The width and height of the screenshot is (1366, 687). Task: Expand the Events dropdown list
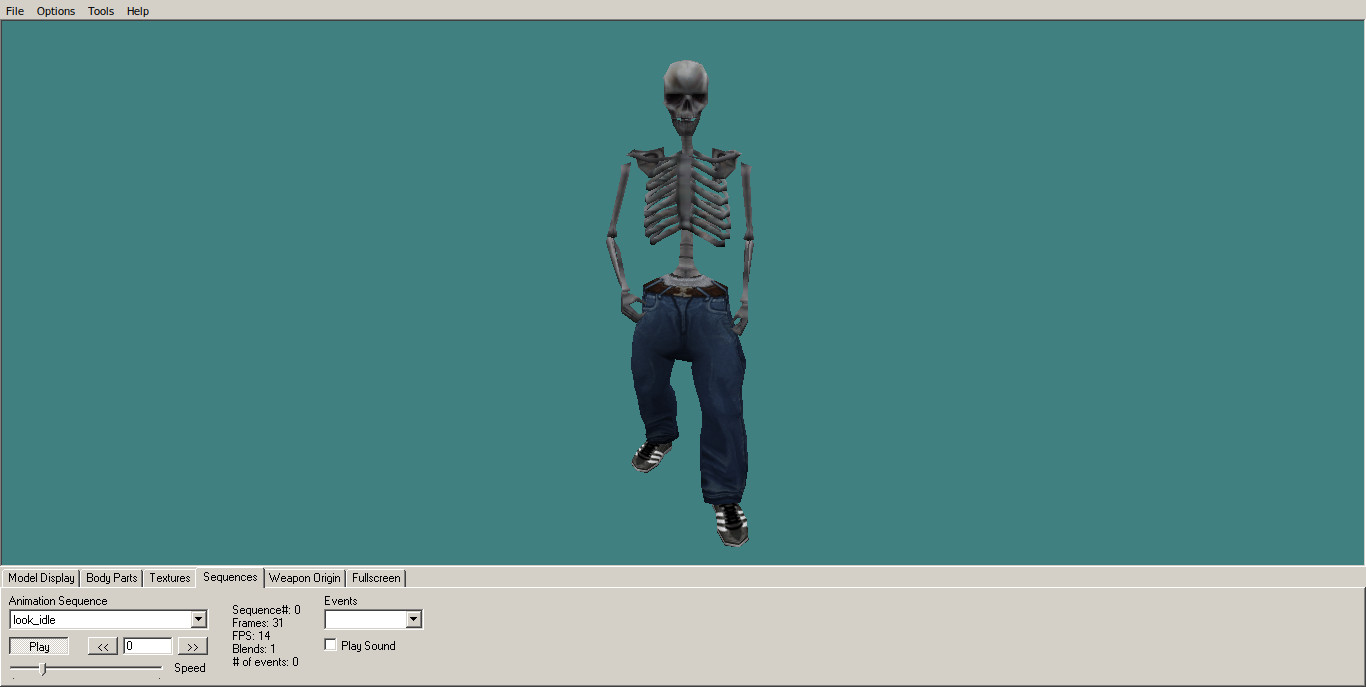click(x=414, y=619)
